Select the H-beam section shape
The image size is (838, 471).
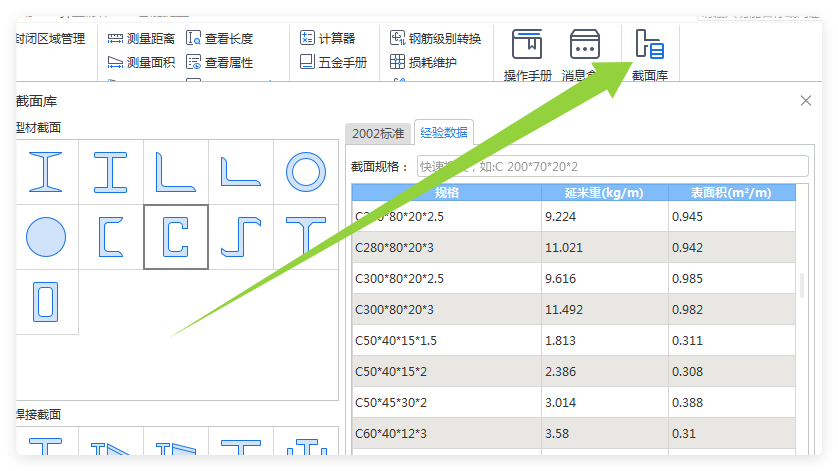[x=111, y=172]
